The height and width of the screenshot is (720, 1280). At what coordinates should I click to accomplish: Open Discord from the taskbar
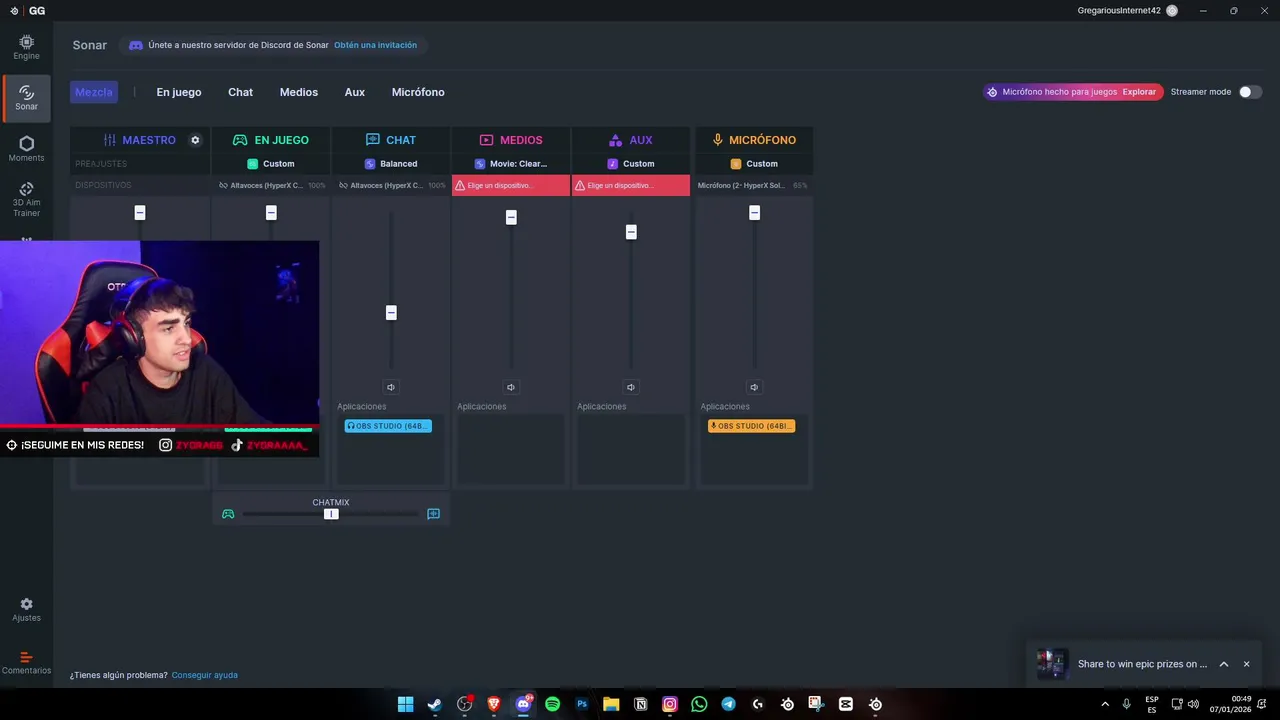coord(523,704)
